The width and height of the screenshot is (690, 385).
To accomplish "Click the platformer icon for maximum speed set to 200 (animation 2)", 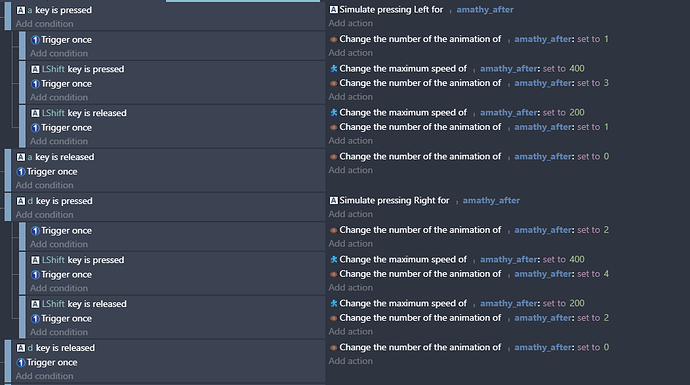I will (334, 304).
